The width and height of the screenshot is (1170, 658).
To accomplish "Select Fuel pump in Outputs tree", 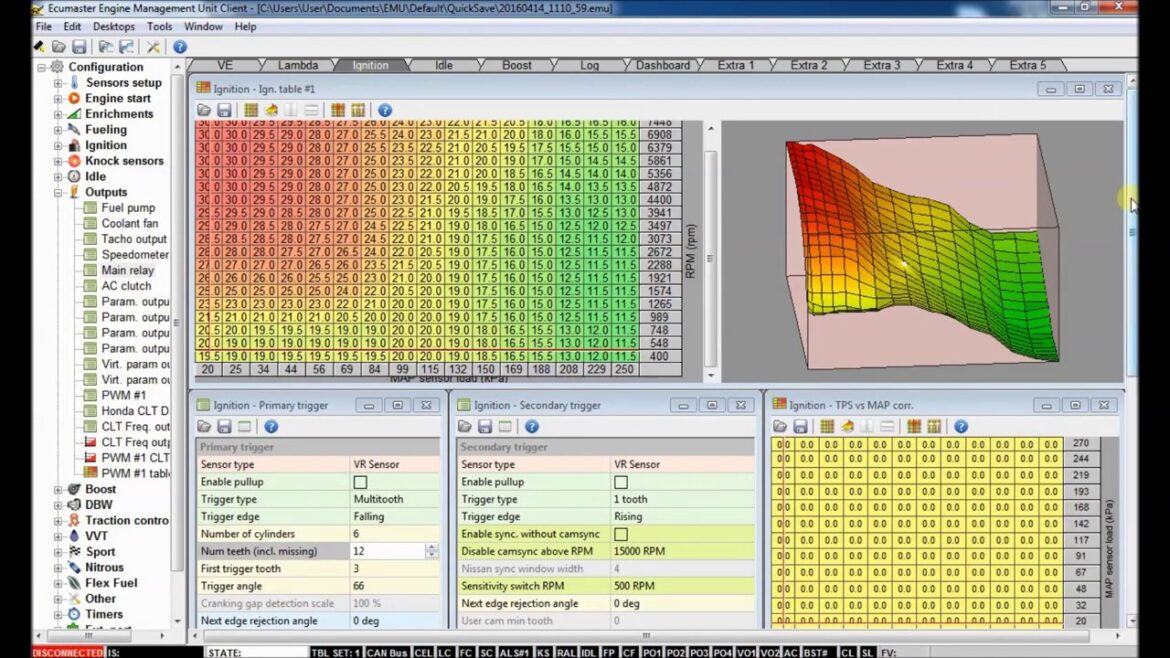I will 128,208.
